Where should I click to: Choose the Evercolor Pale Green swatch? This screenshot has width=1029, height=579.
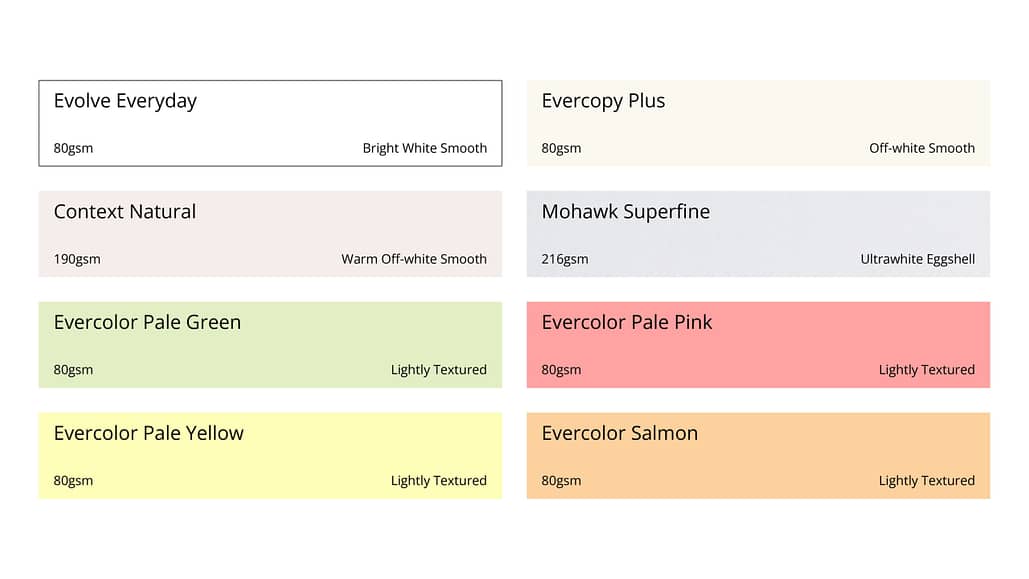click(270, 345)
